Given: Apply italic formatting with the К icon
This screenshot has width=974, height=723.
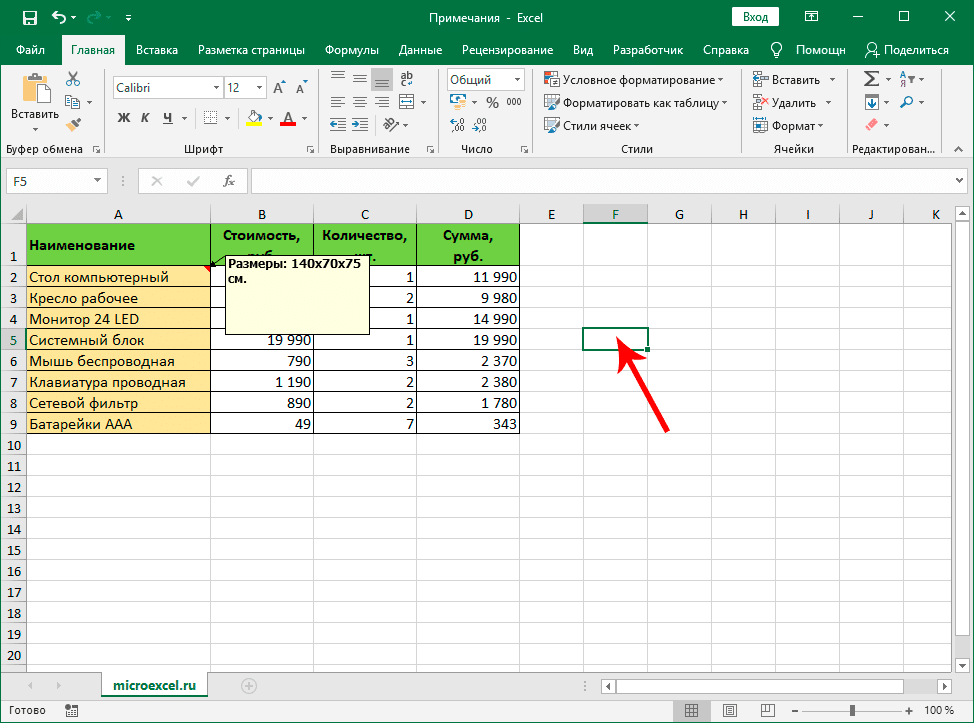Looking at the screenshot, I should [147, 117].
